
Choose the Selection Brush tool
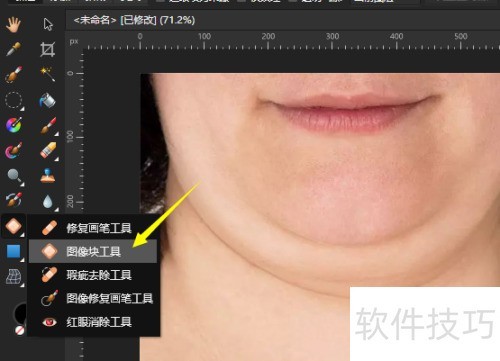[x=14, y=74]
